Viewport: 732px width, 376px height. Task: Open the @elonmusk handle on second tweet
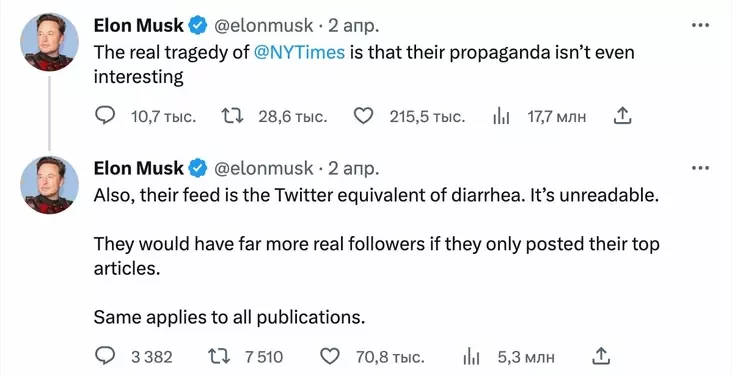coord(263,168)
